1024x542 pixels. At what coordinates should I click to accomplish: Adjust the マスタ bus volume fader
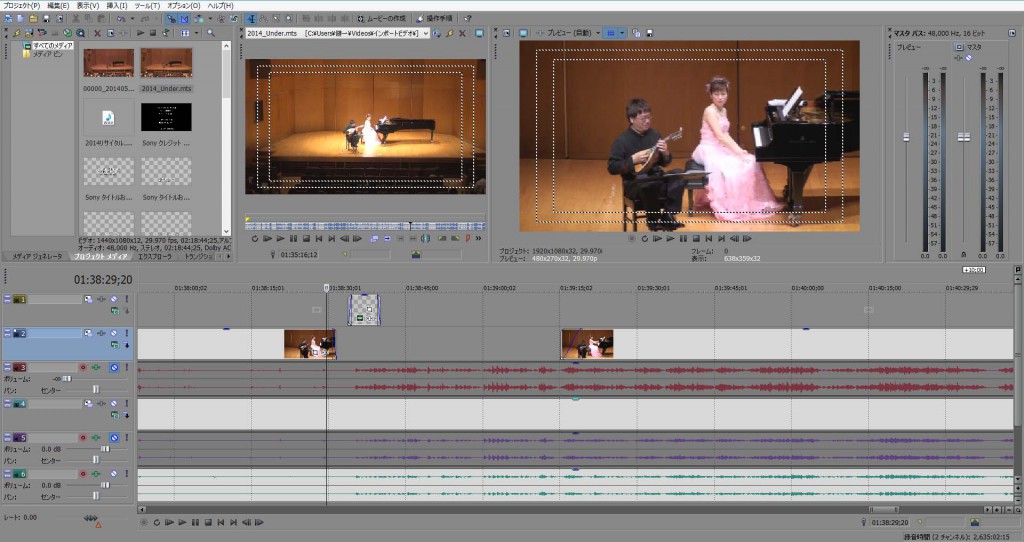[963, 137]
